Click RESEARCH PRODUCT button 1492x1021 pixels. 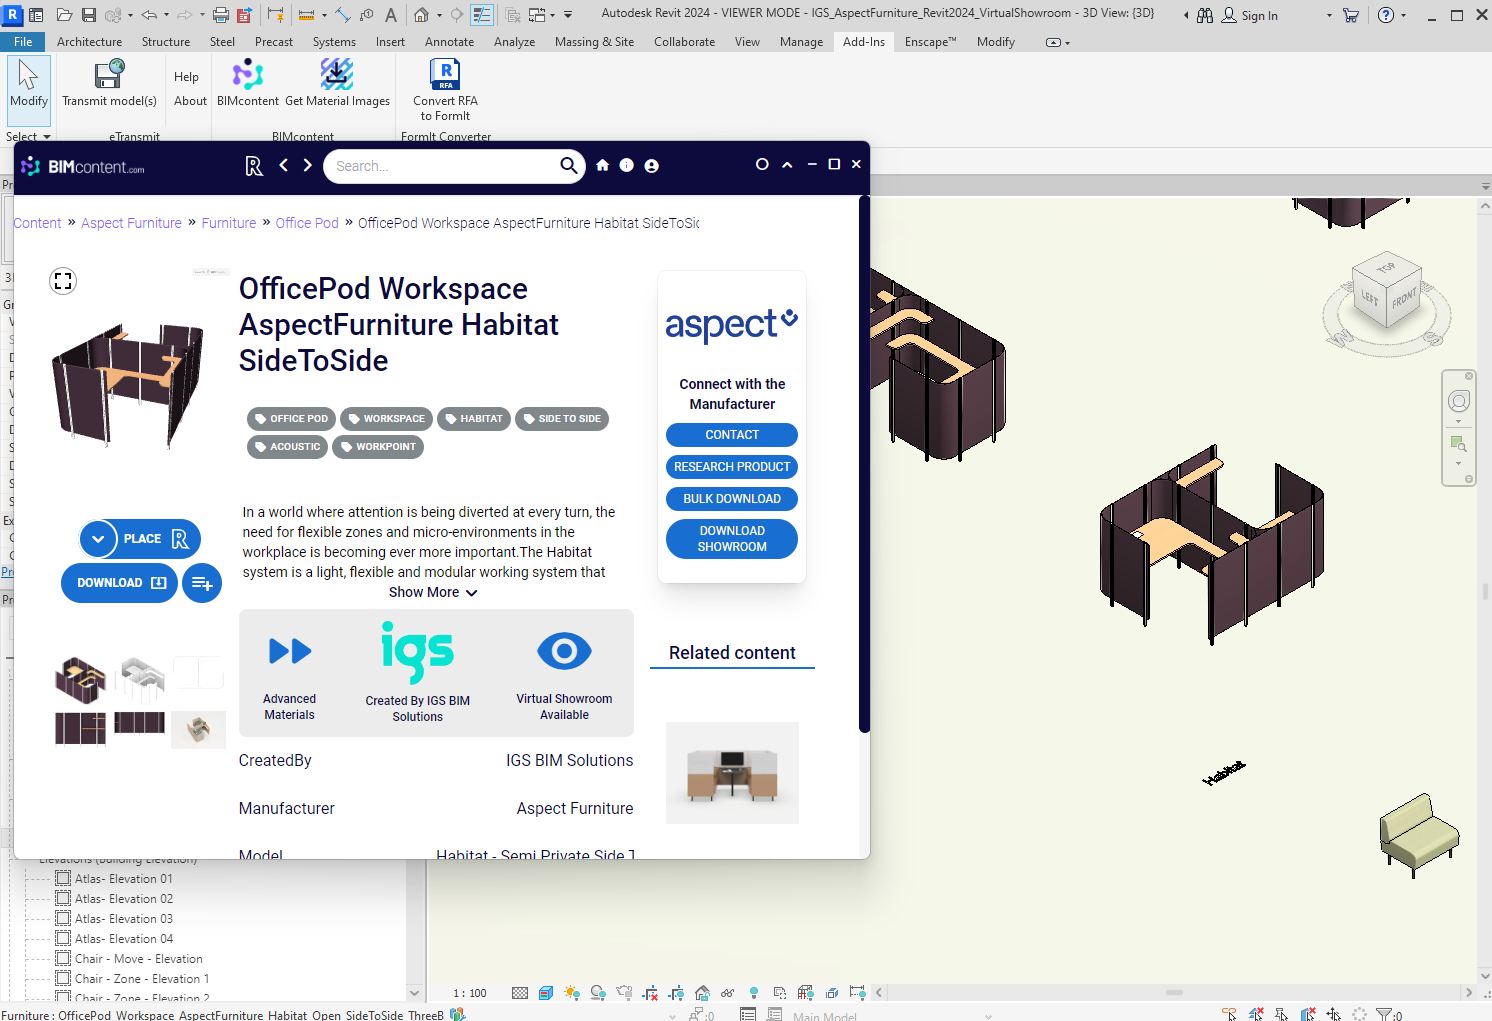coord(732,467)
